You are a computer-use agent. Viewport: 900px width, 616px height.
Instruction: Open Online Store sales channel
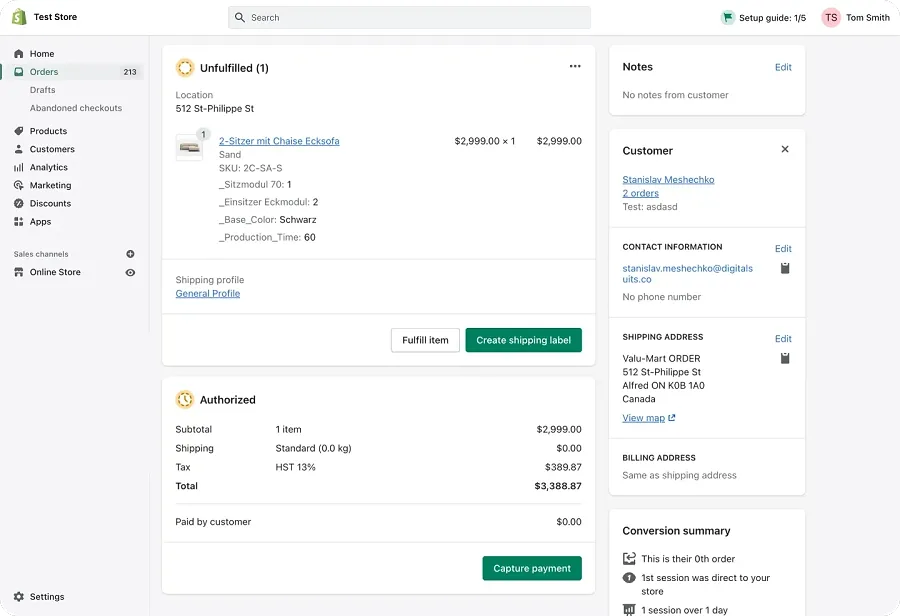click(x=55, y=272)
